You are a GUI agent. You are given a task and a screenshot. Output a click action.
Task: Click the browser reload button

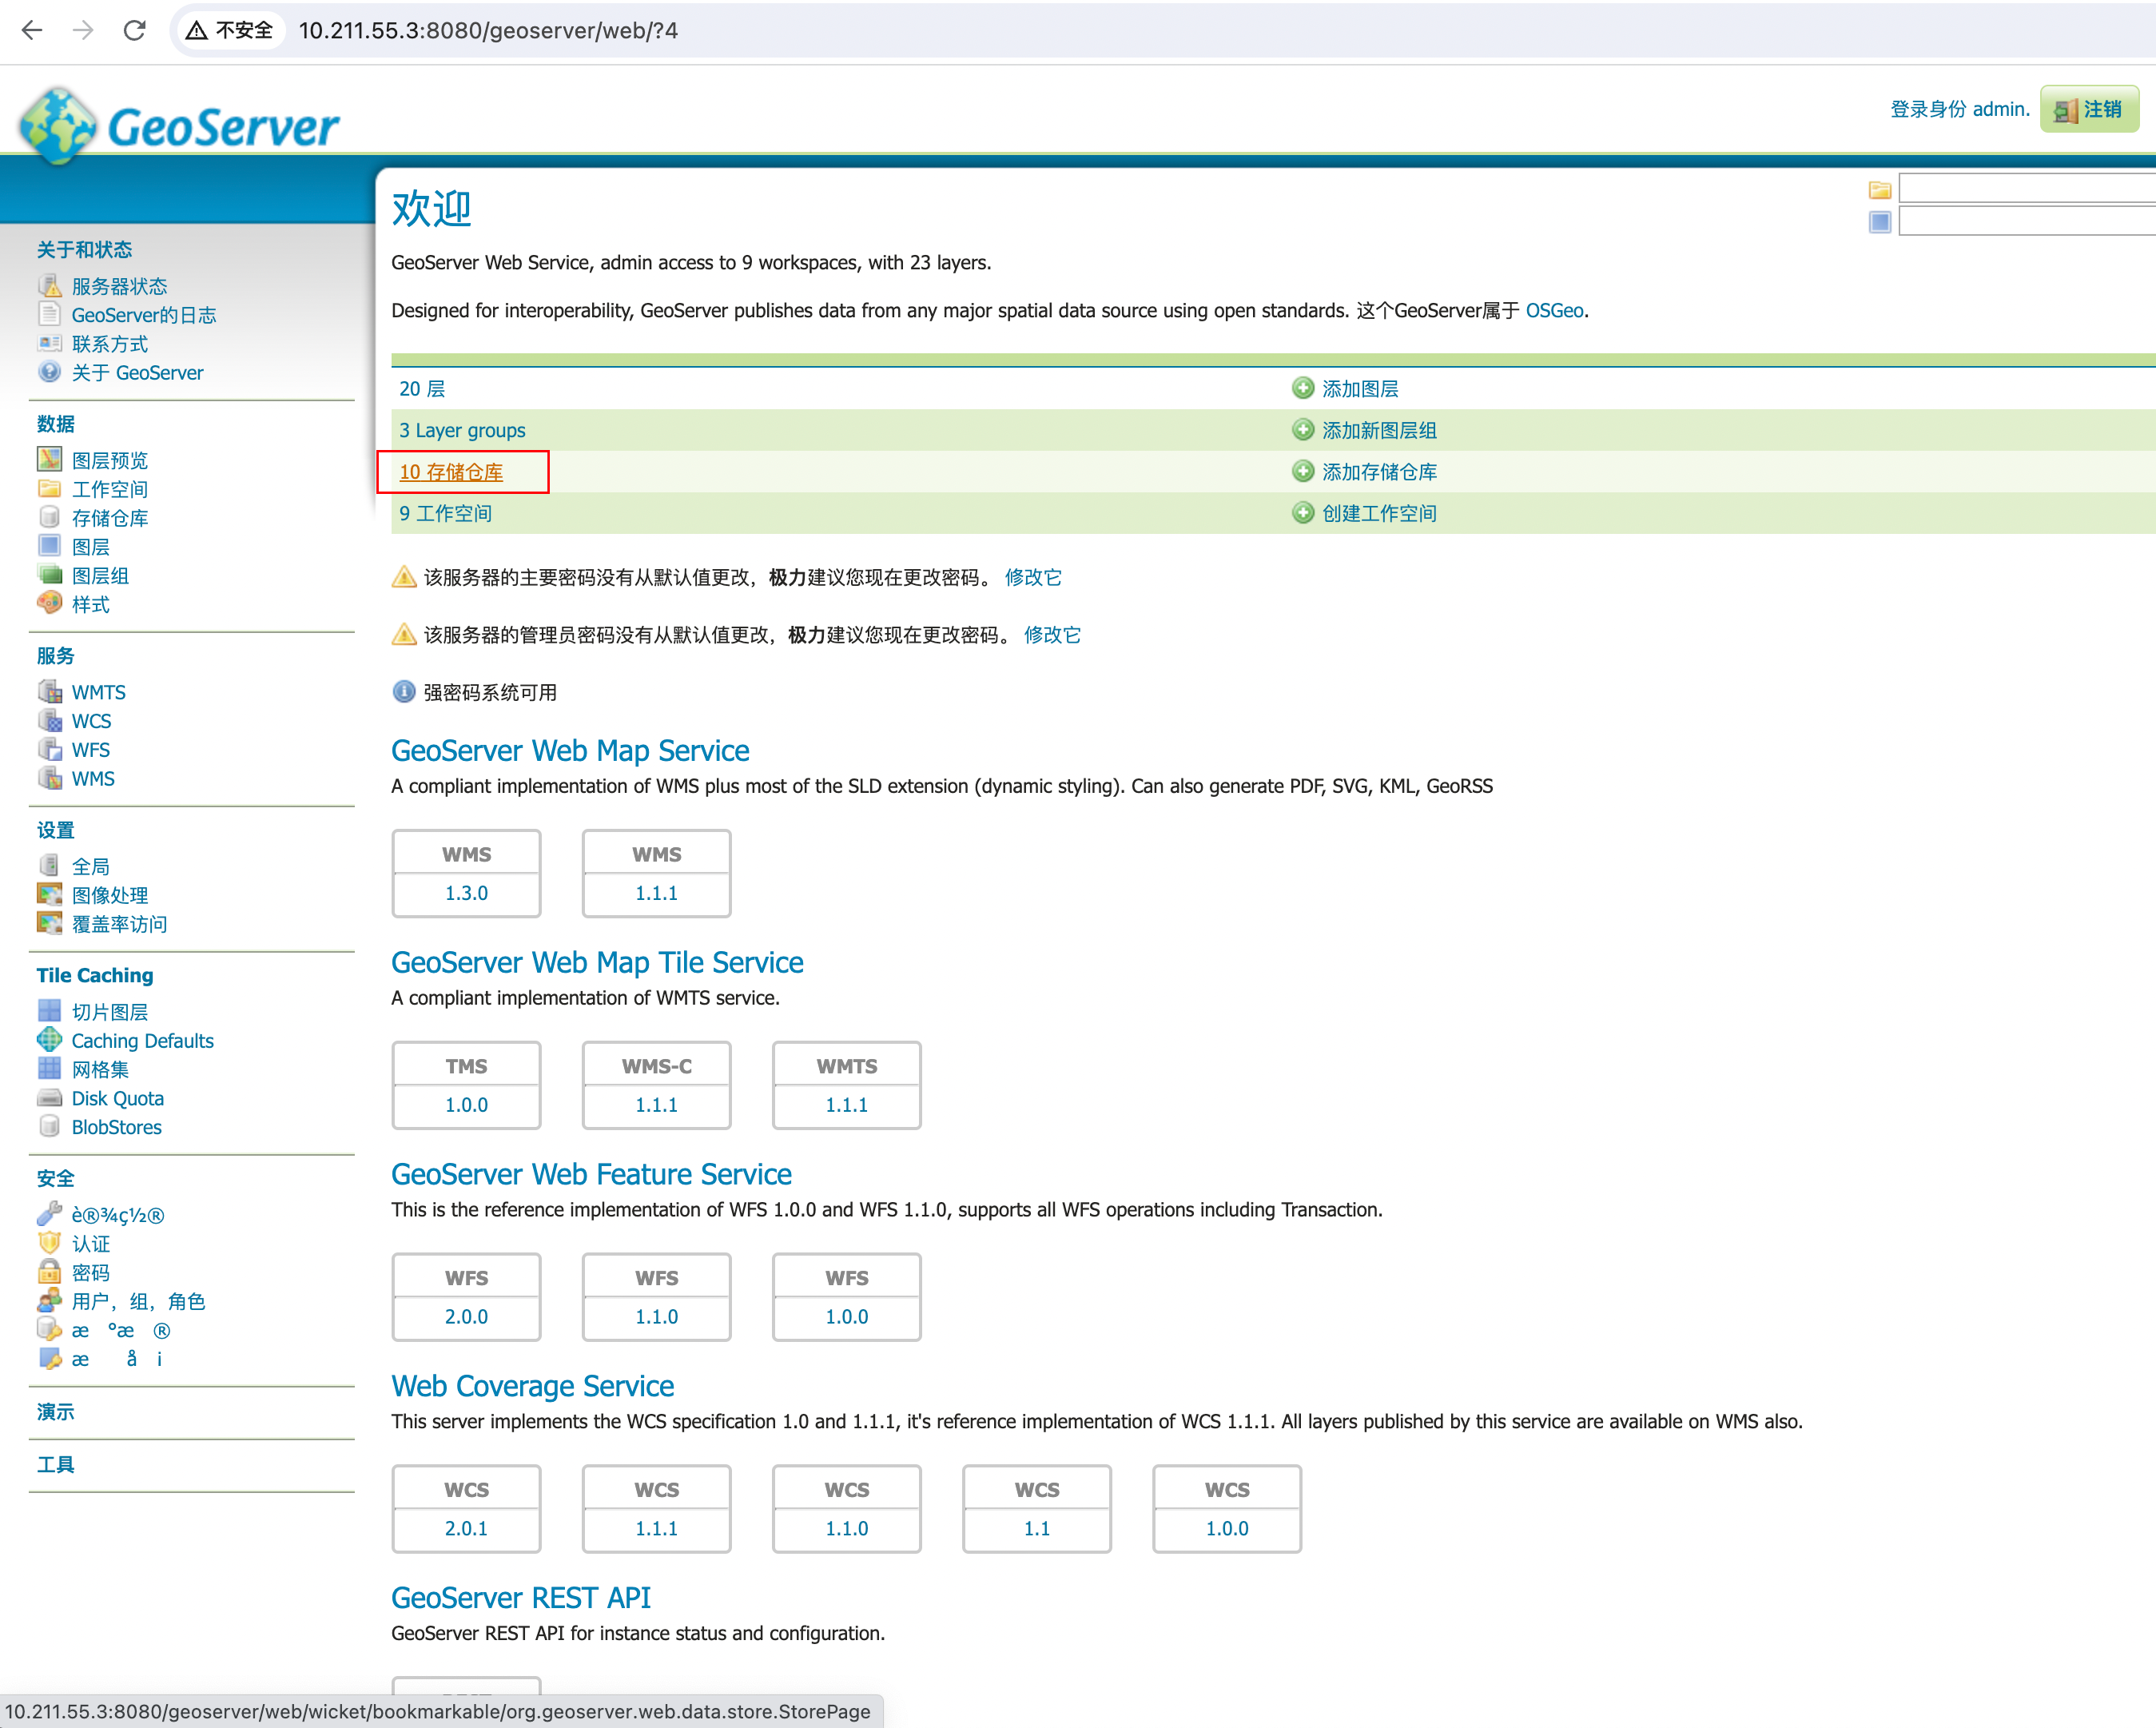pos(134,30)
